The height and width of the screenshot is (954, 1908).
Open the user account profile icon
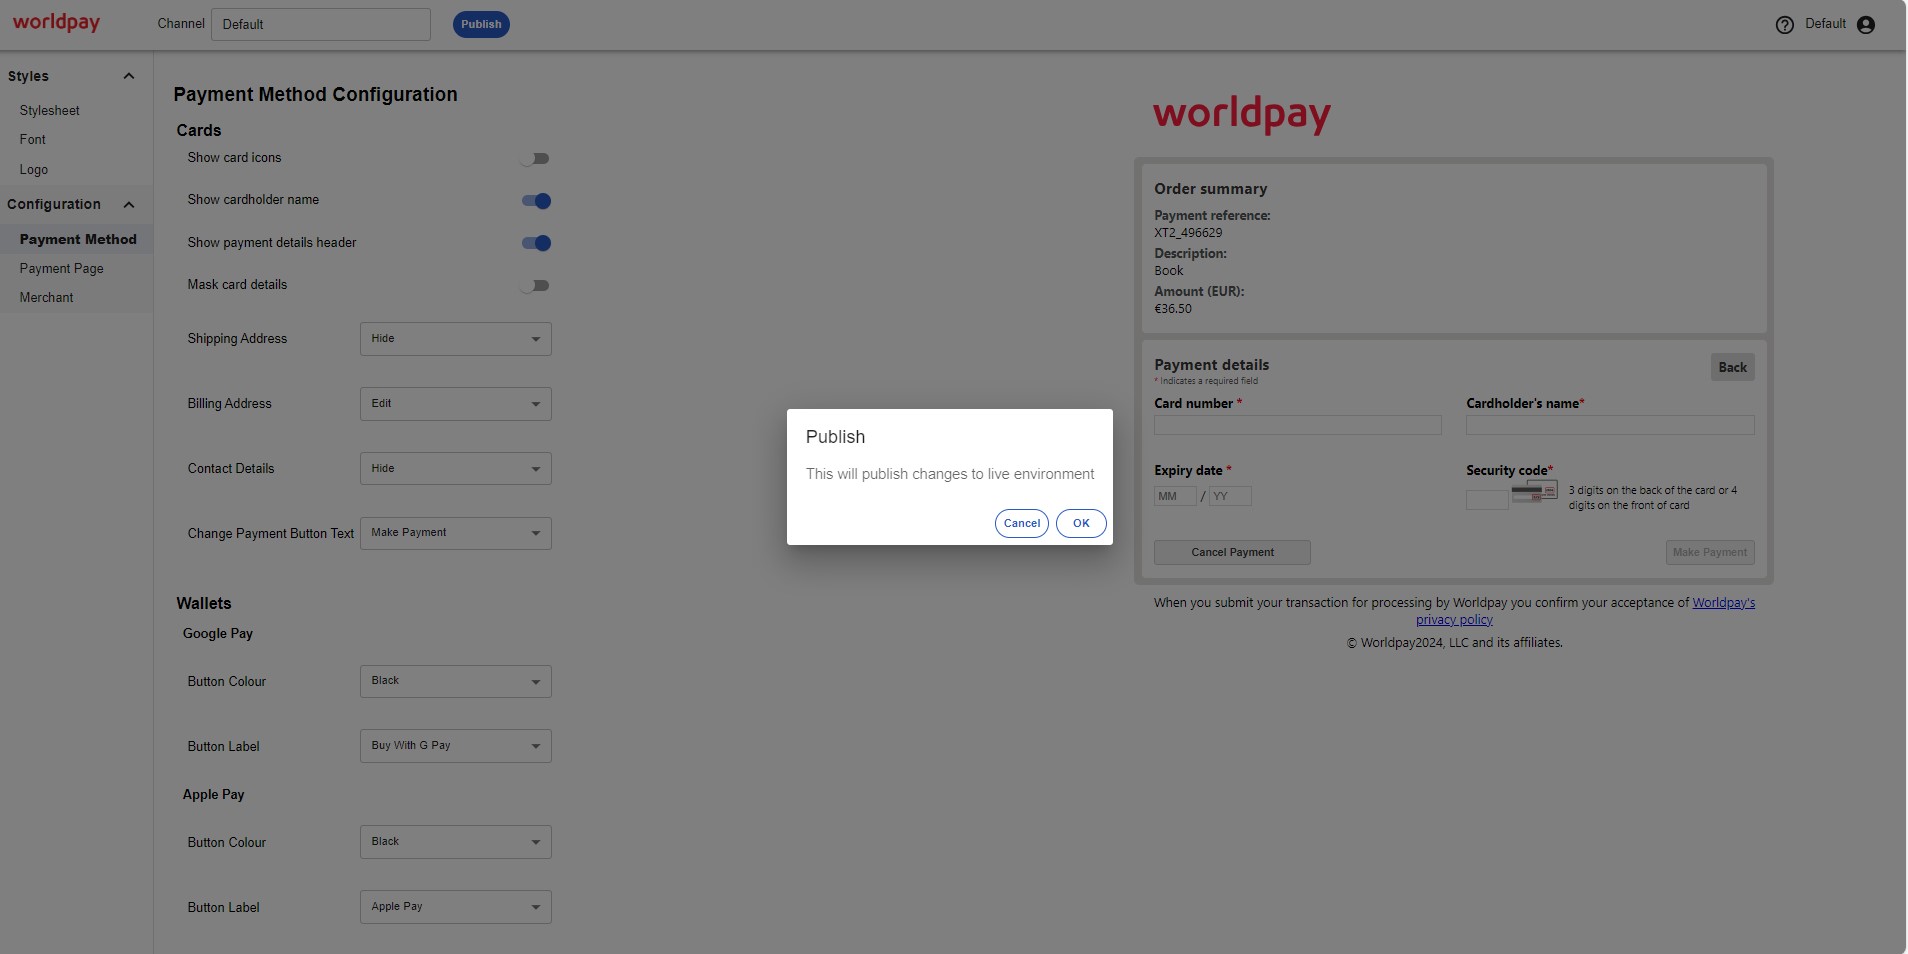[x=1865, y=25]
